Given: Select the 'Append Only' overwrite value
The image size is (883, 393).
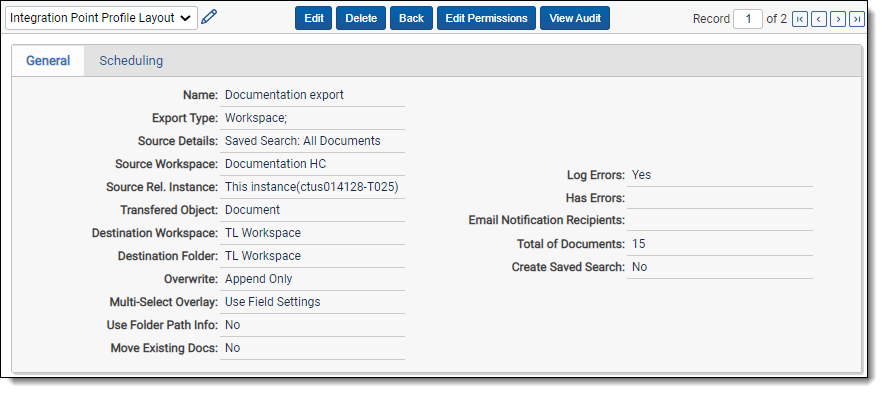Looking at the screenshot, I should tap(258, 279).
